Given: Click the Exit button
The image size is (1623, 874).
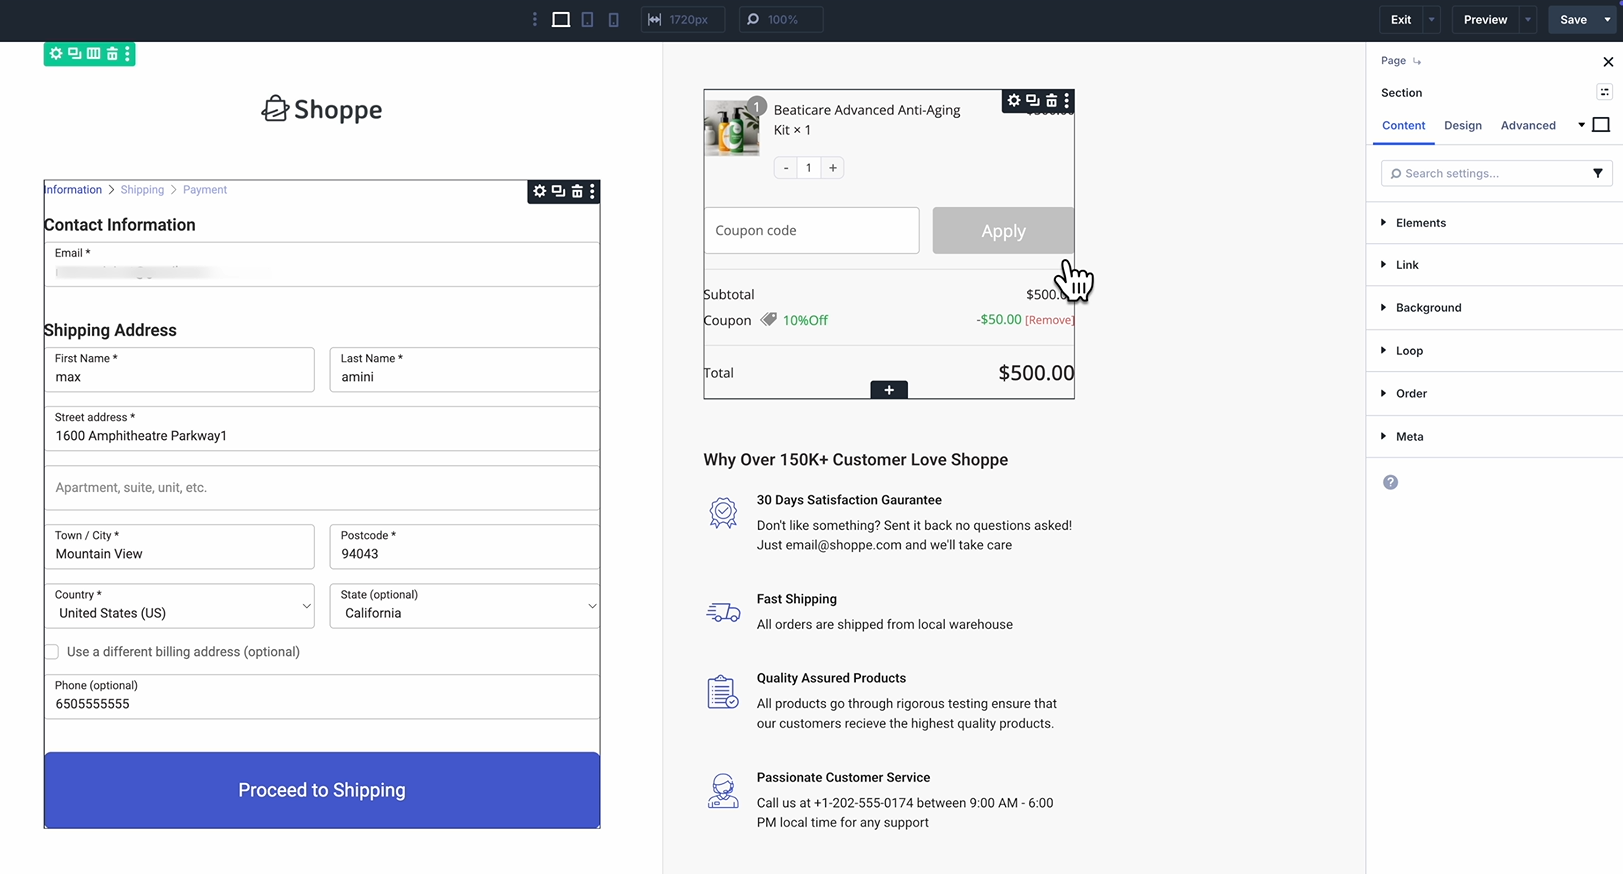Looking at the screenshot, I should coord(1401,19).
